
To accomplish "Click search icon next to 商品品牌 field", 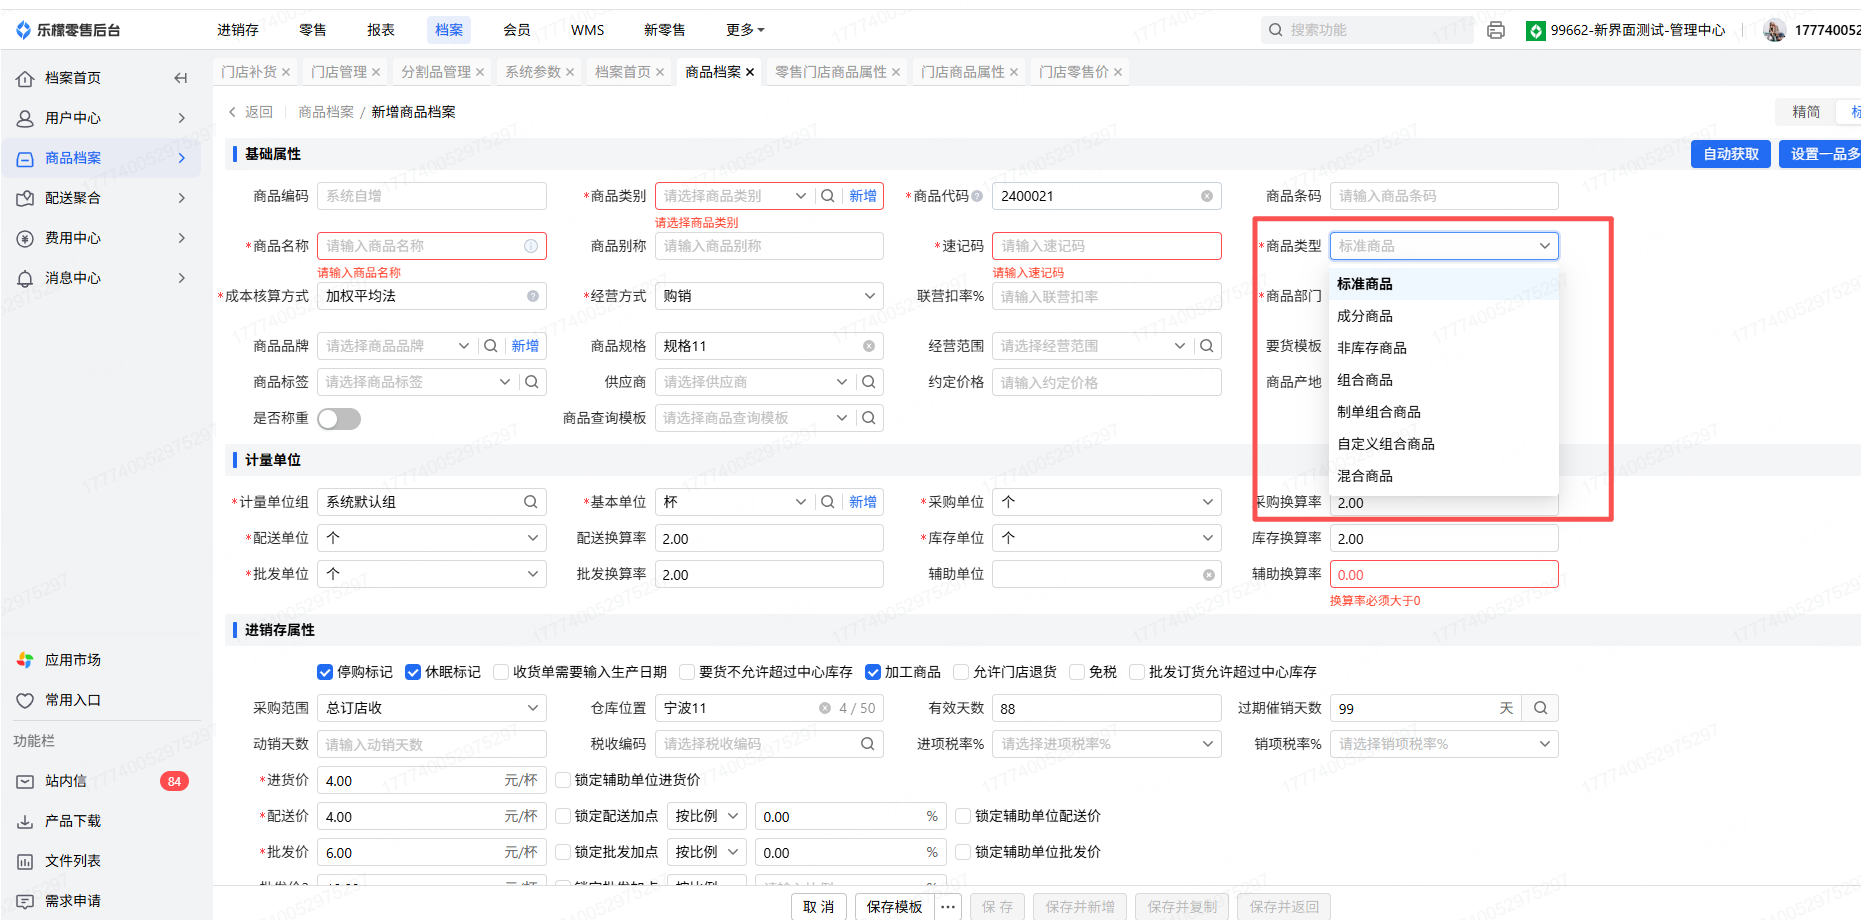I will [x=491, y=346].
